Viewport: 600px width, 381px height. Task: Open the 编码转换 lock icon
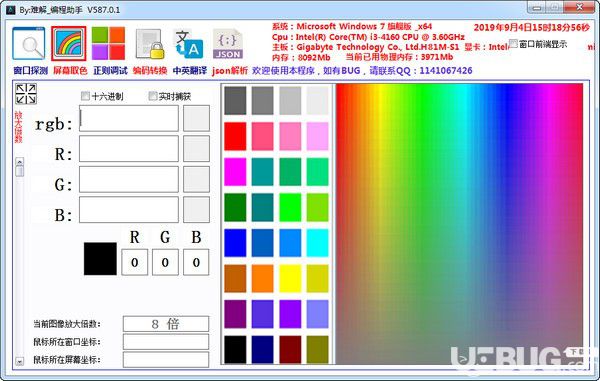(150, 44)
